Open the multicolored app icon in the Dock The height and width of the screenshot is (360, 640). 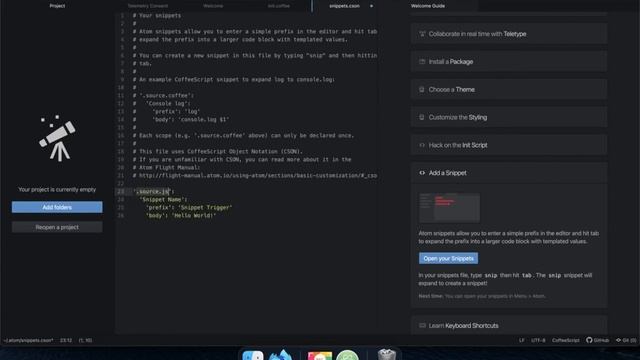coord(320,356)
